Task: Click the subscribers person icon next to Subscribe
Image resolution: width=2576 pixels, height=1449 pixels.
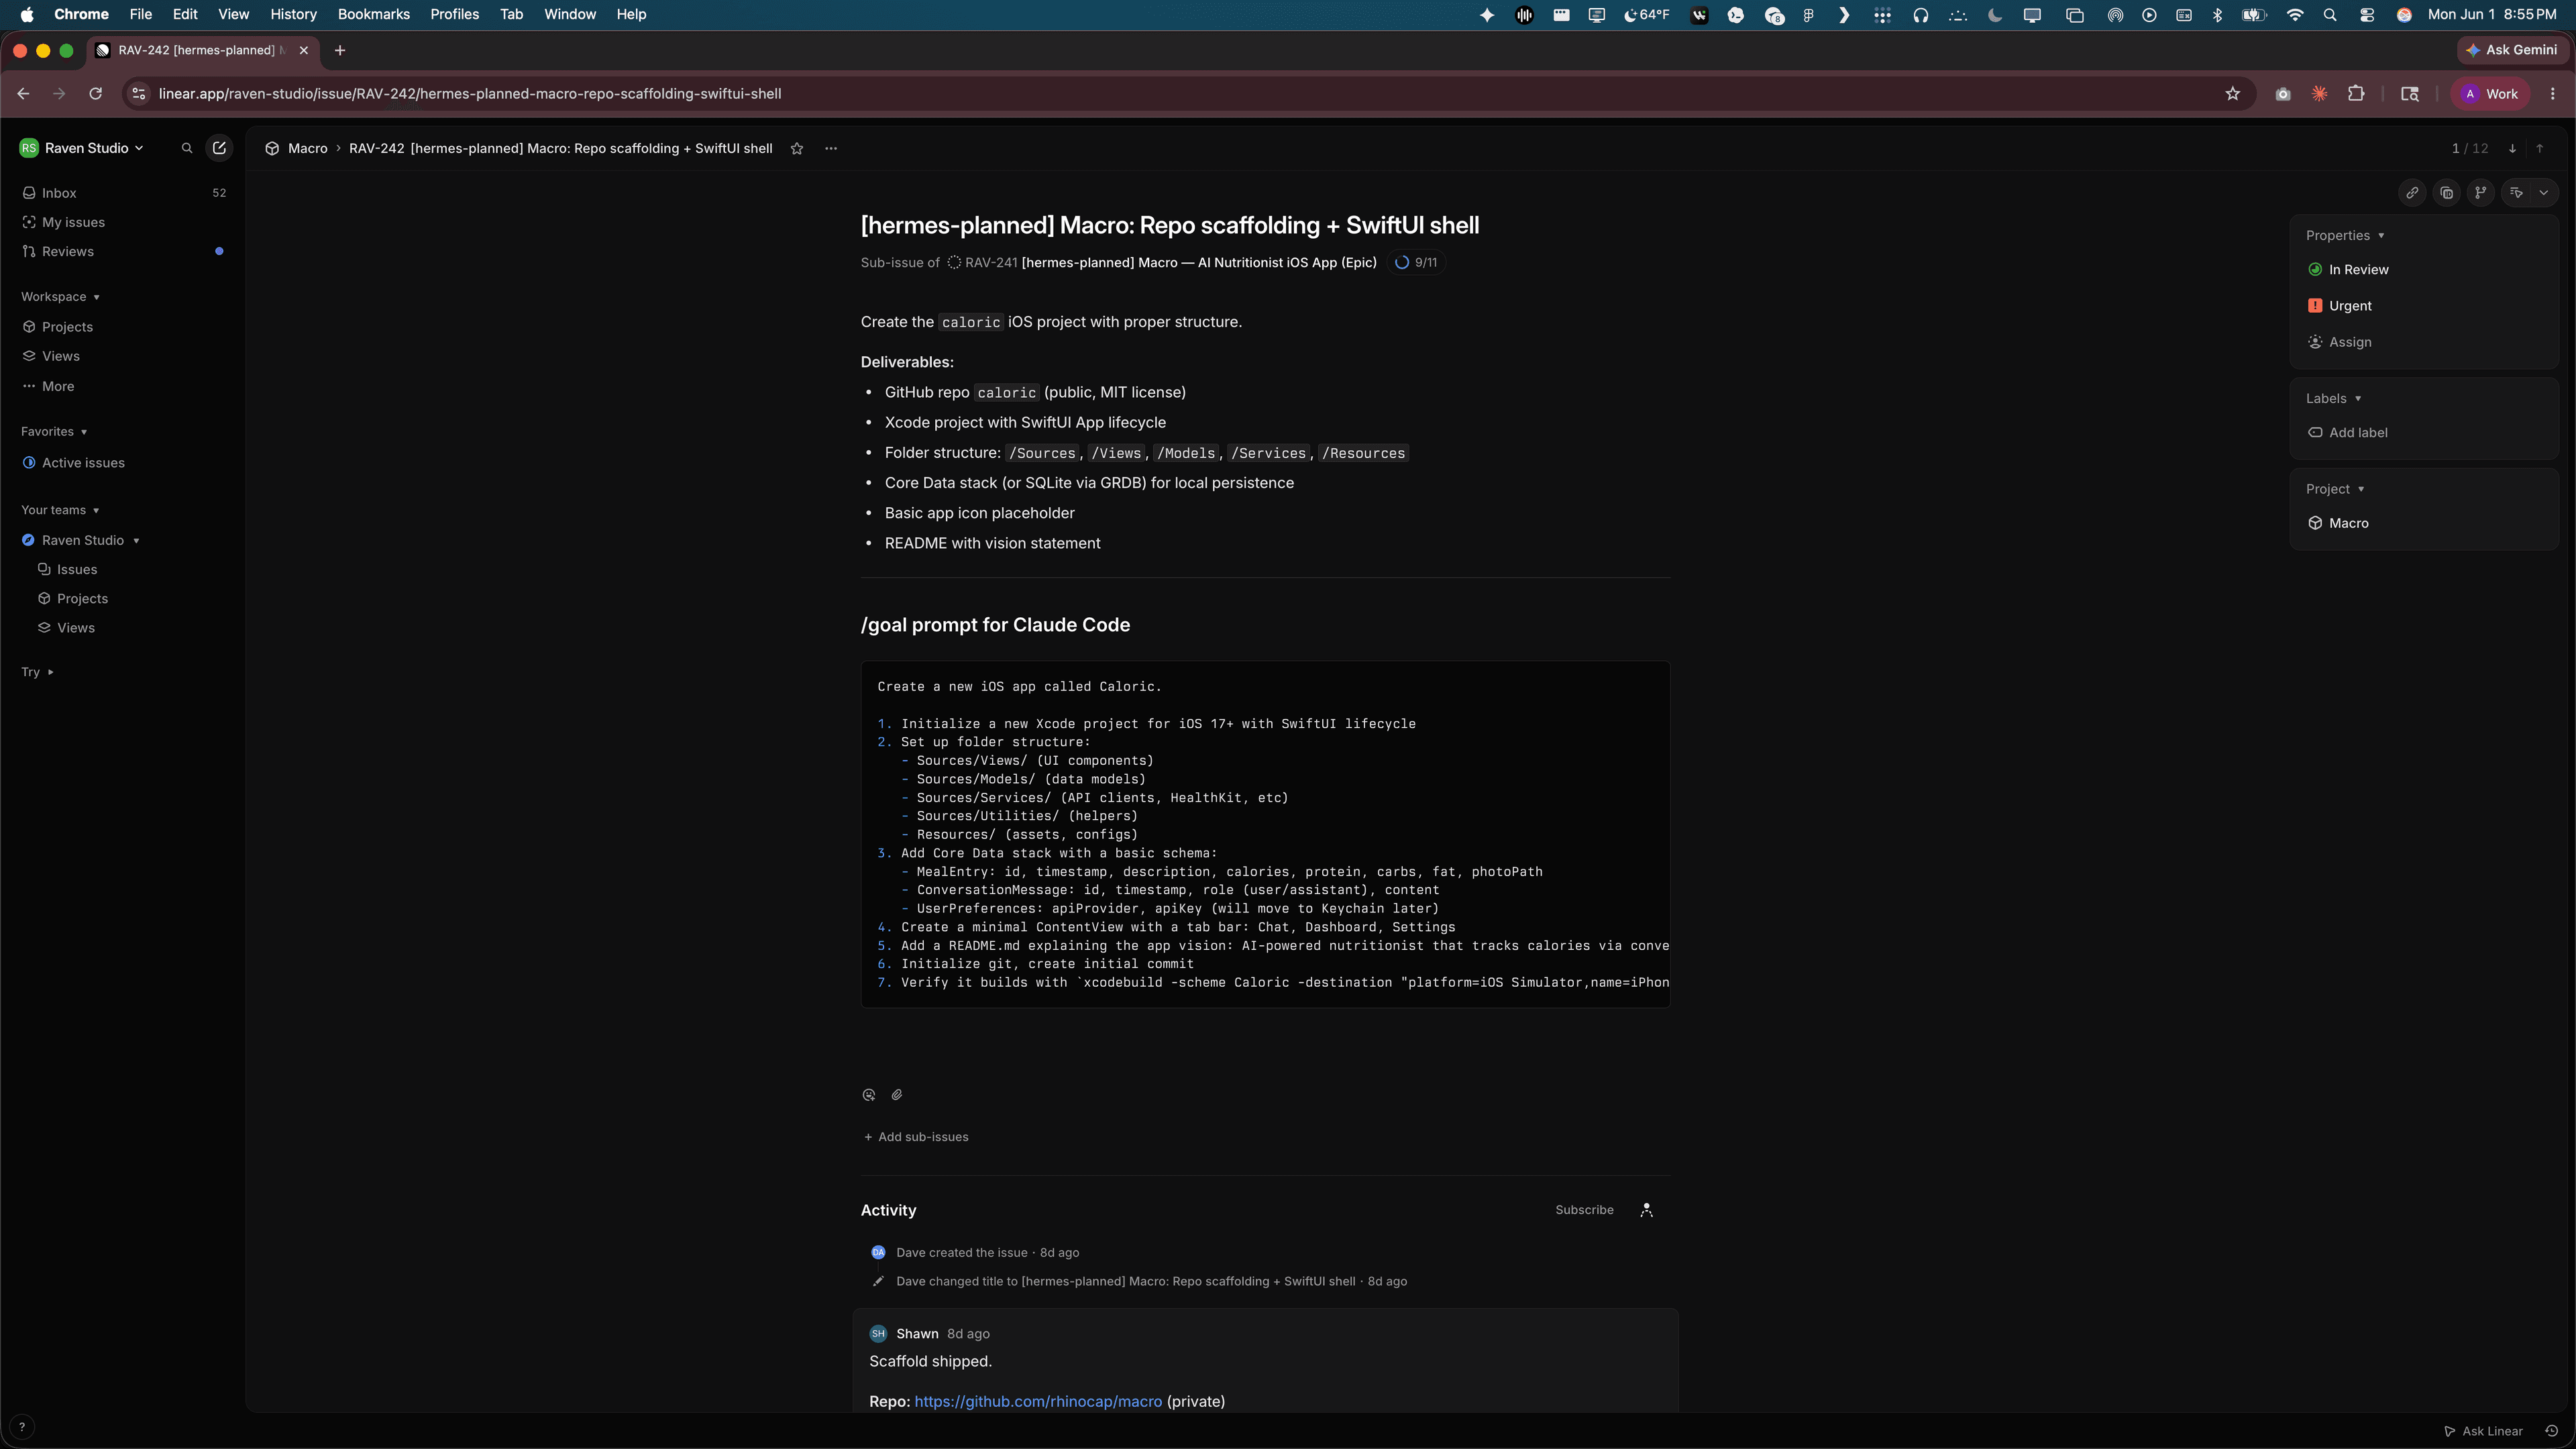Action: point(1646,1210)
